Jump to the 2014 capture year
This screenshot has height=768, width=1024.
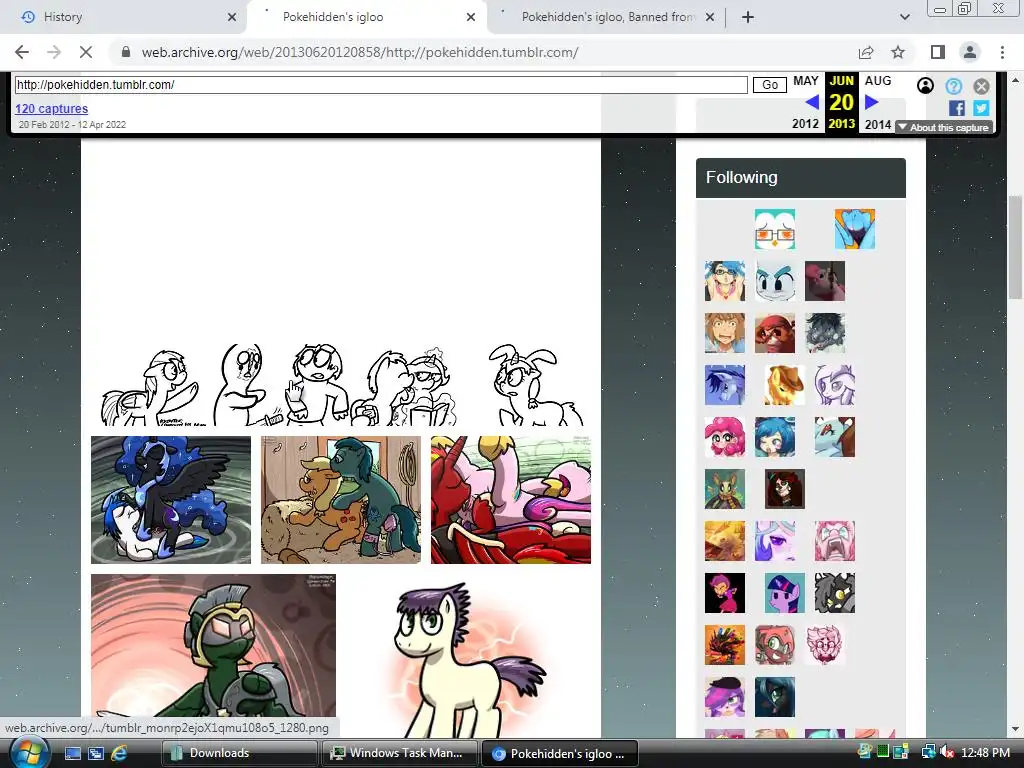pyautogui.click(x=878, y=124)
